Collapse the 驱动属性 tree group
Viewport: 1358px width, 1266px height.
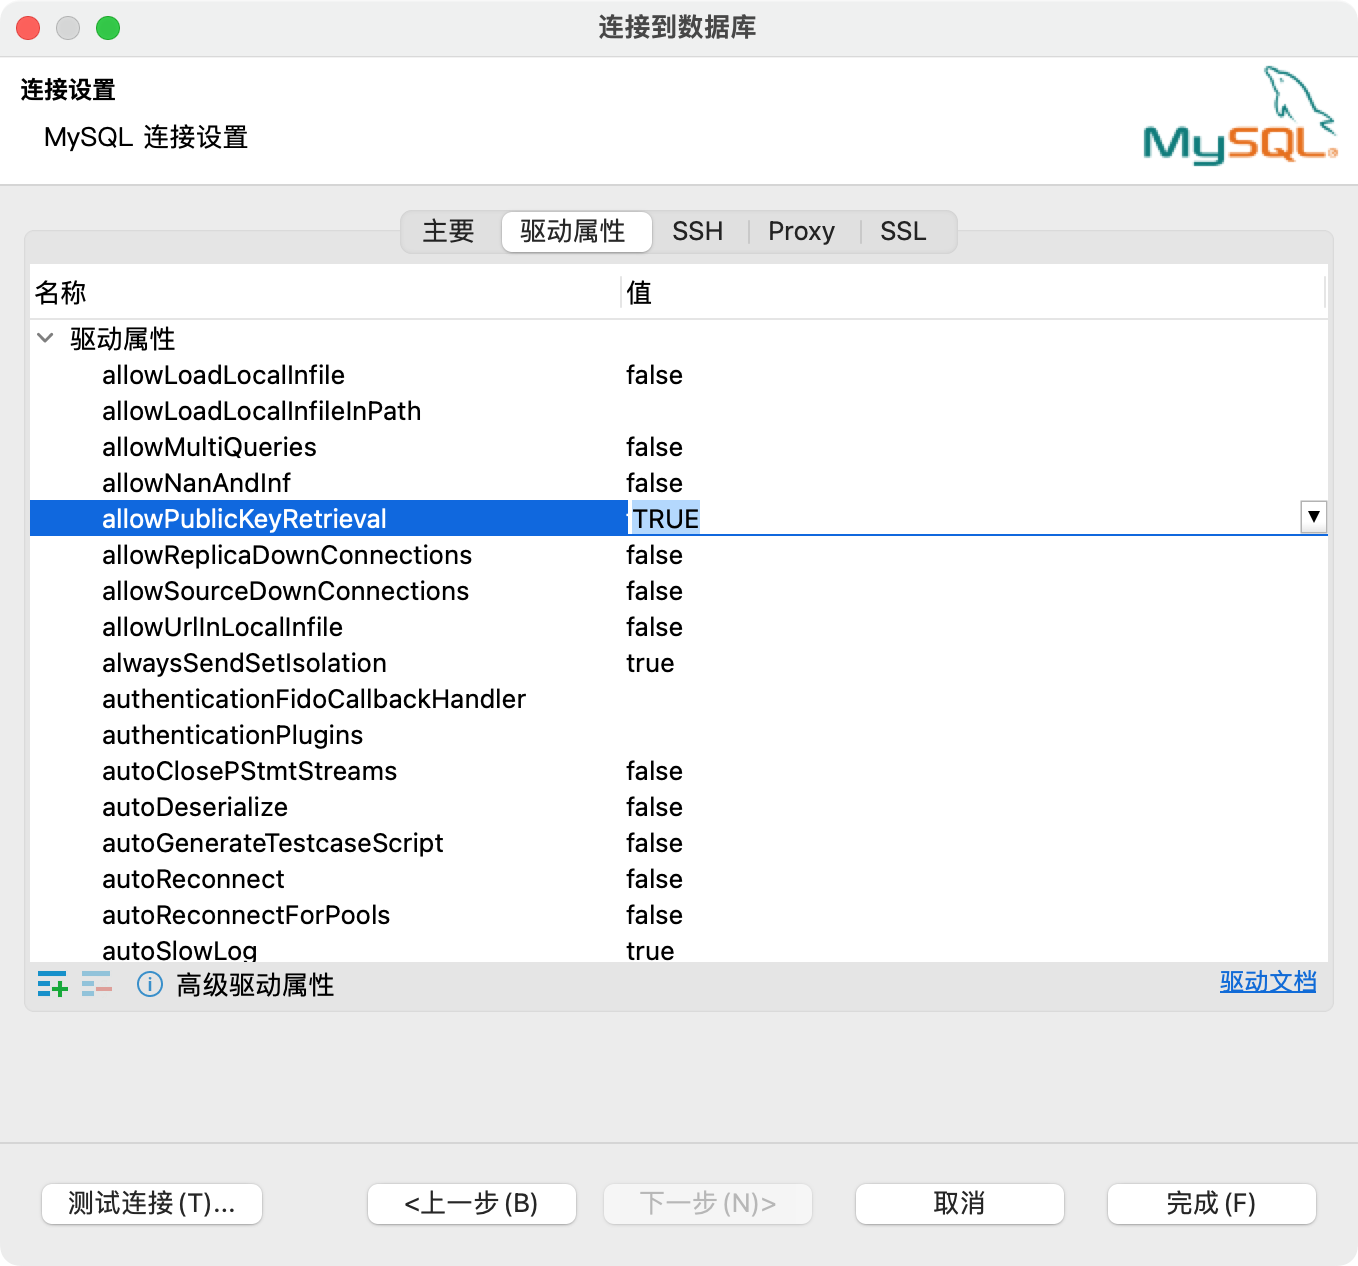coord(45,338)
